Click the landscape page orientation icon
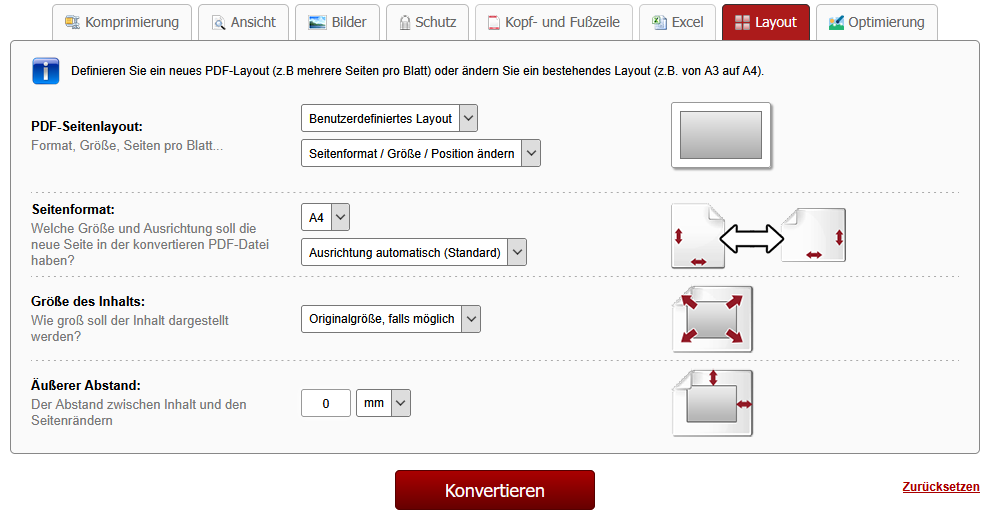Screen dimensions: 988x519 [813, 235]
